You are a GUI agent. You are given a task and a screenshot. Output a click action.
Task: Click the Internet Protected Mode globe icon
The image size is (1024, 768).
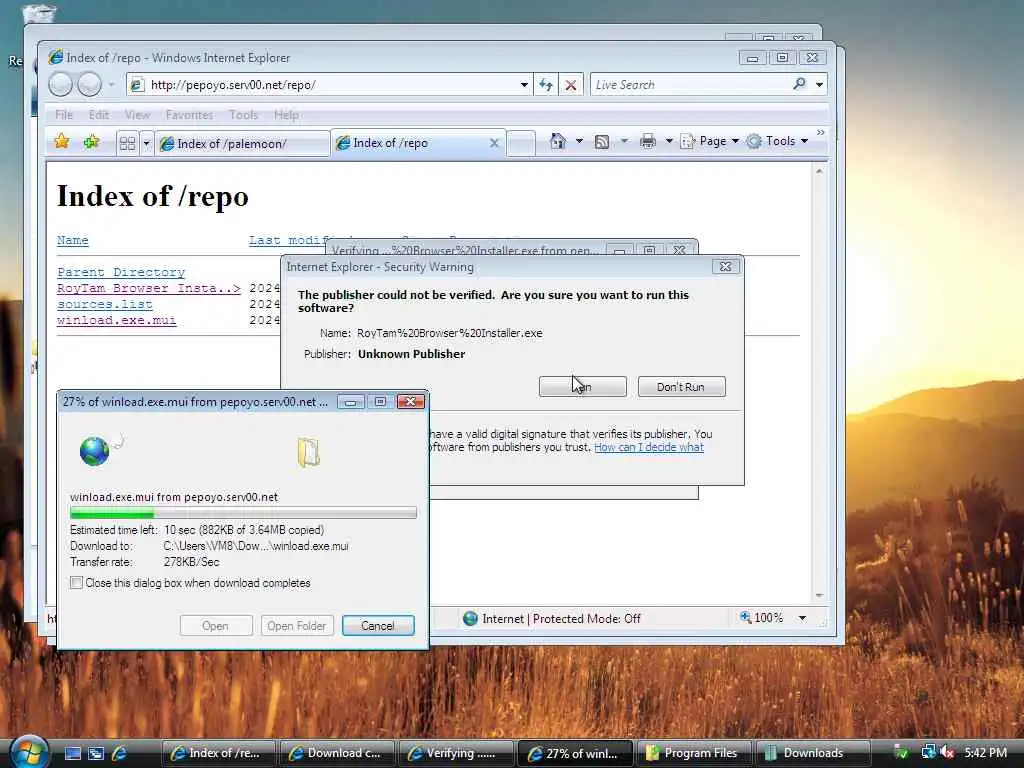point(470,618)
